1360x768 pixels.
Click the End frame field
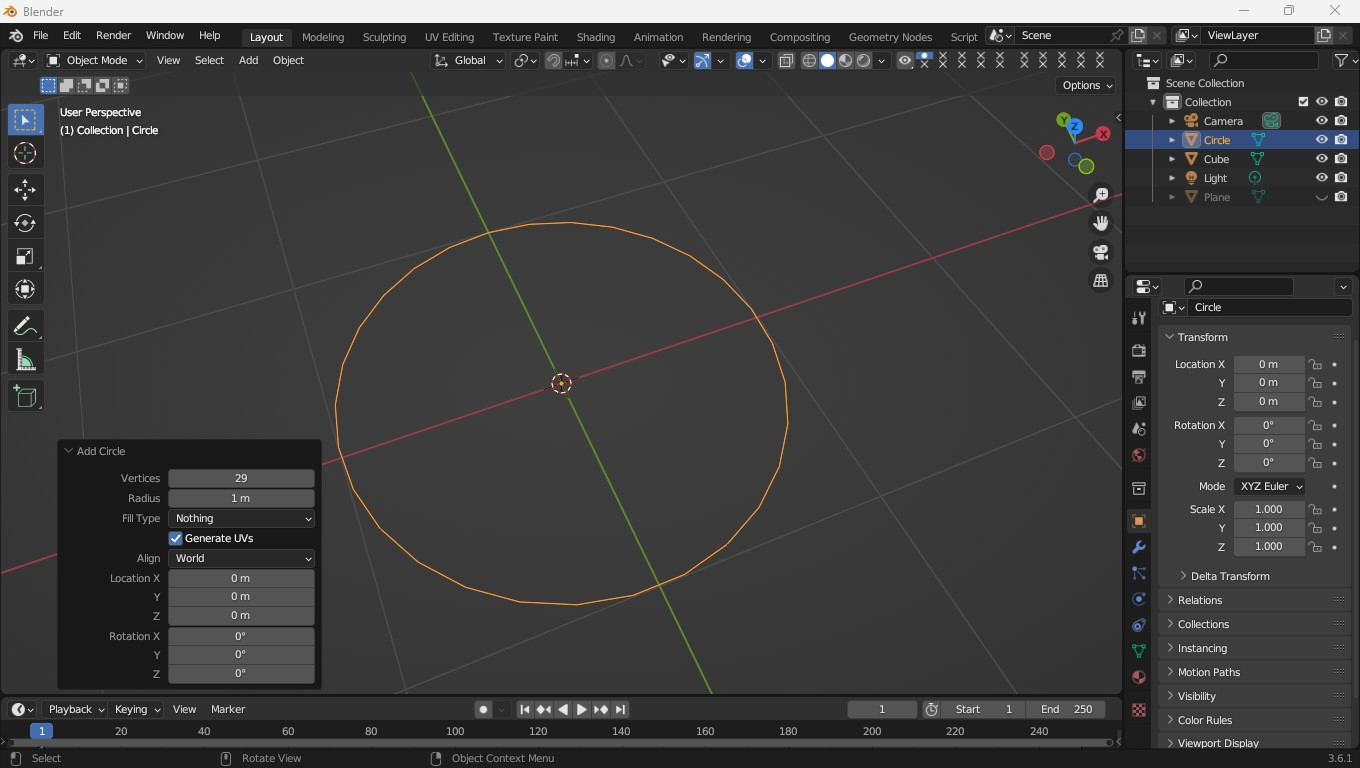point(1067,709)
